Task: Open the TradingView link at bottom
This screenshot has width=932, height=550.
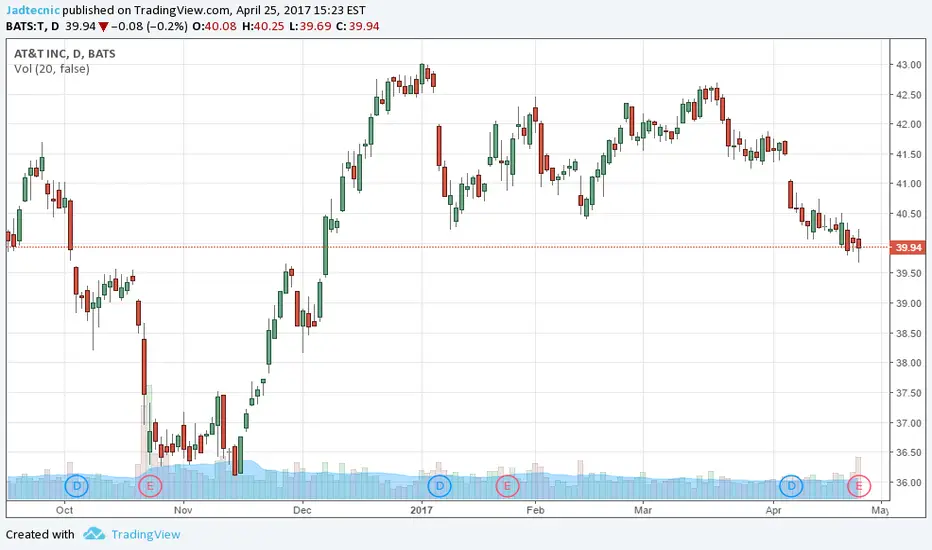Action: [146, 535]
